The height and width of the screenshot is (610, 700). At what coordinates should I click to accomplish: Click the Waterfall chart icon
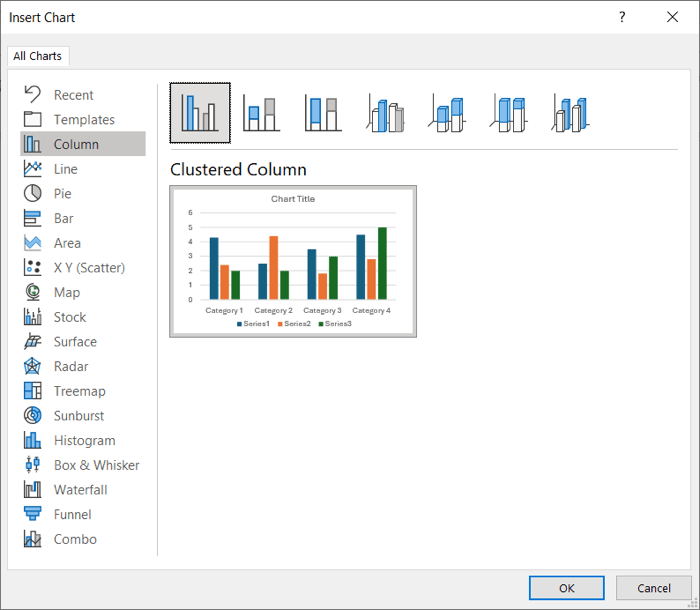[x=33, y=489]
